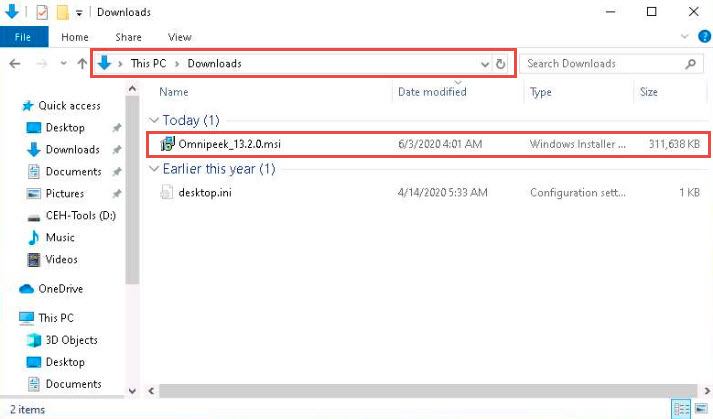Open the Customize Quick Access Toolbar dropdown
Screen dimensions: 713x419
(x=79, y=13)
